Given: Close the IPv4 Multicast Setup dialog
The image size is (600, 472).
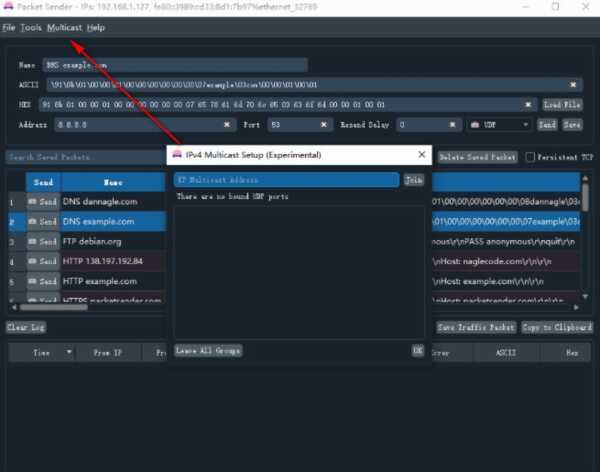Looking at the screenshot, I should tap(422, 155).
